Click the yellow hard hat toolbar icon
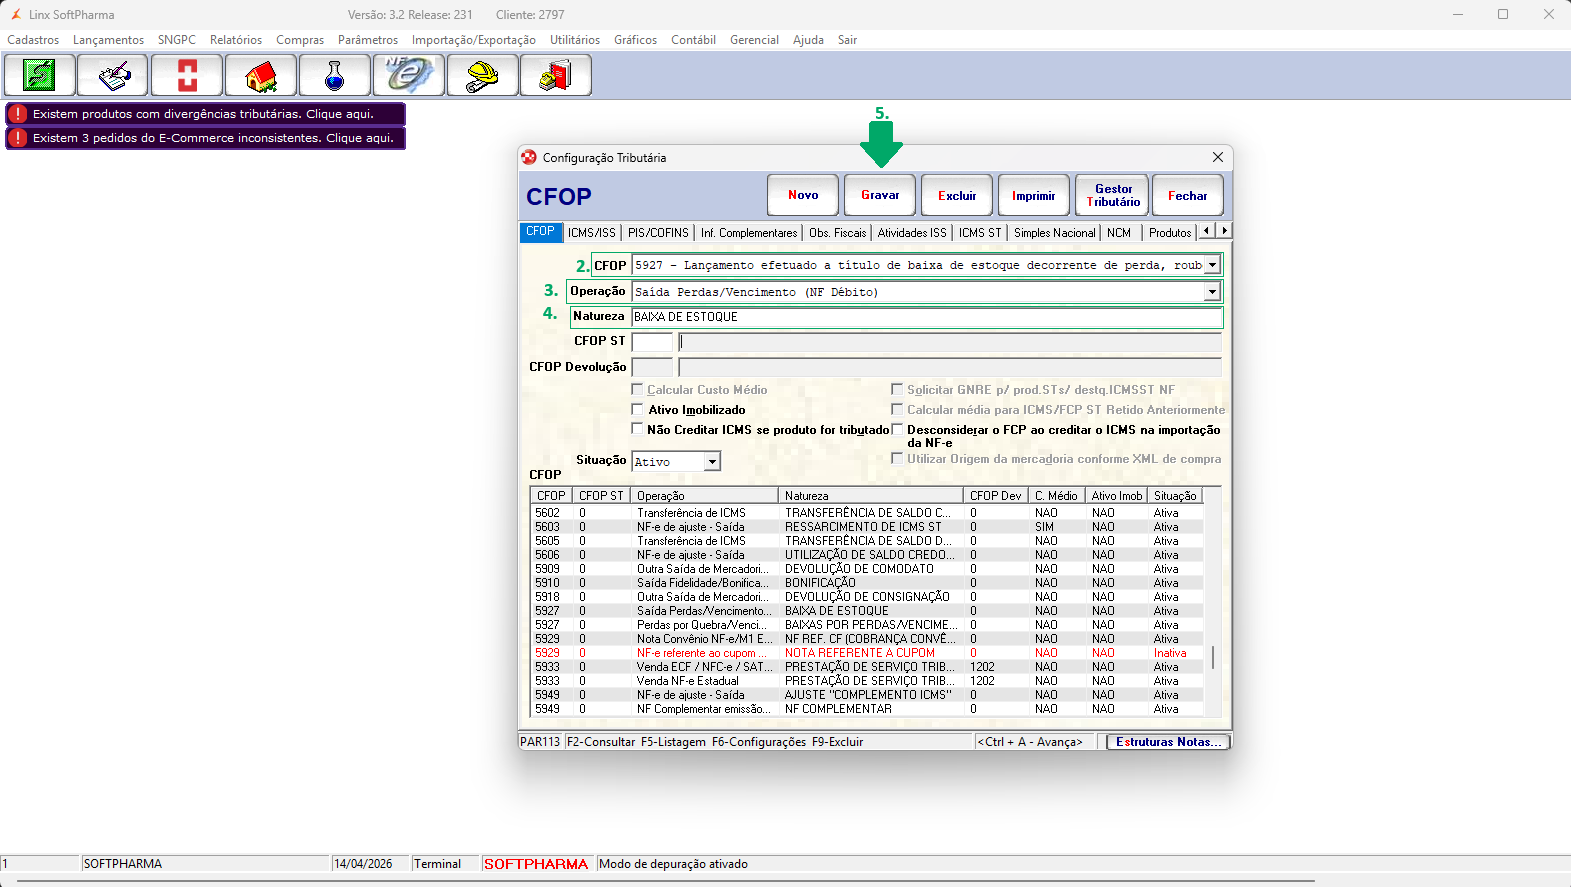 tap(483, 75)
